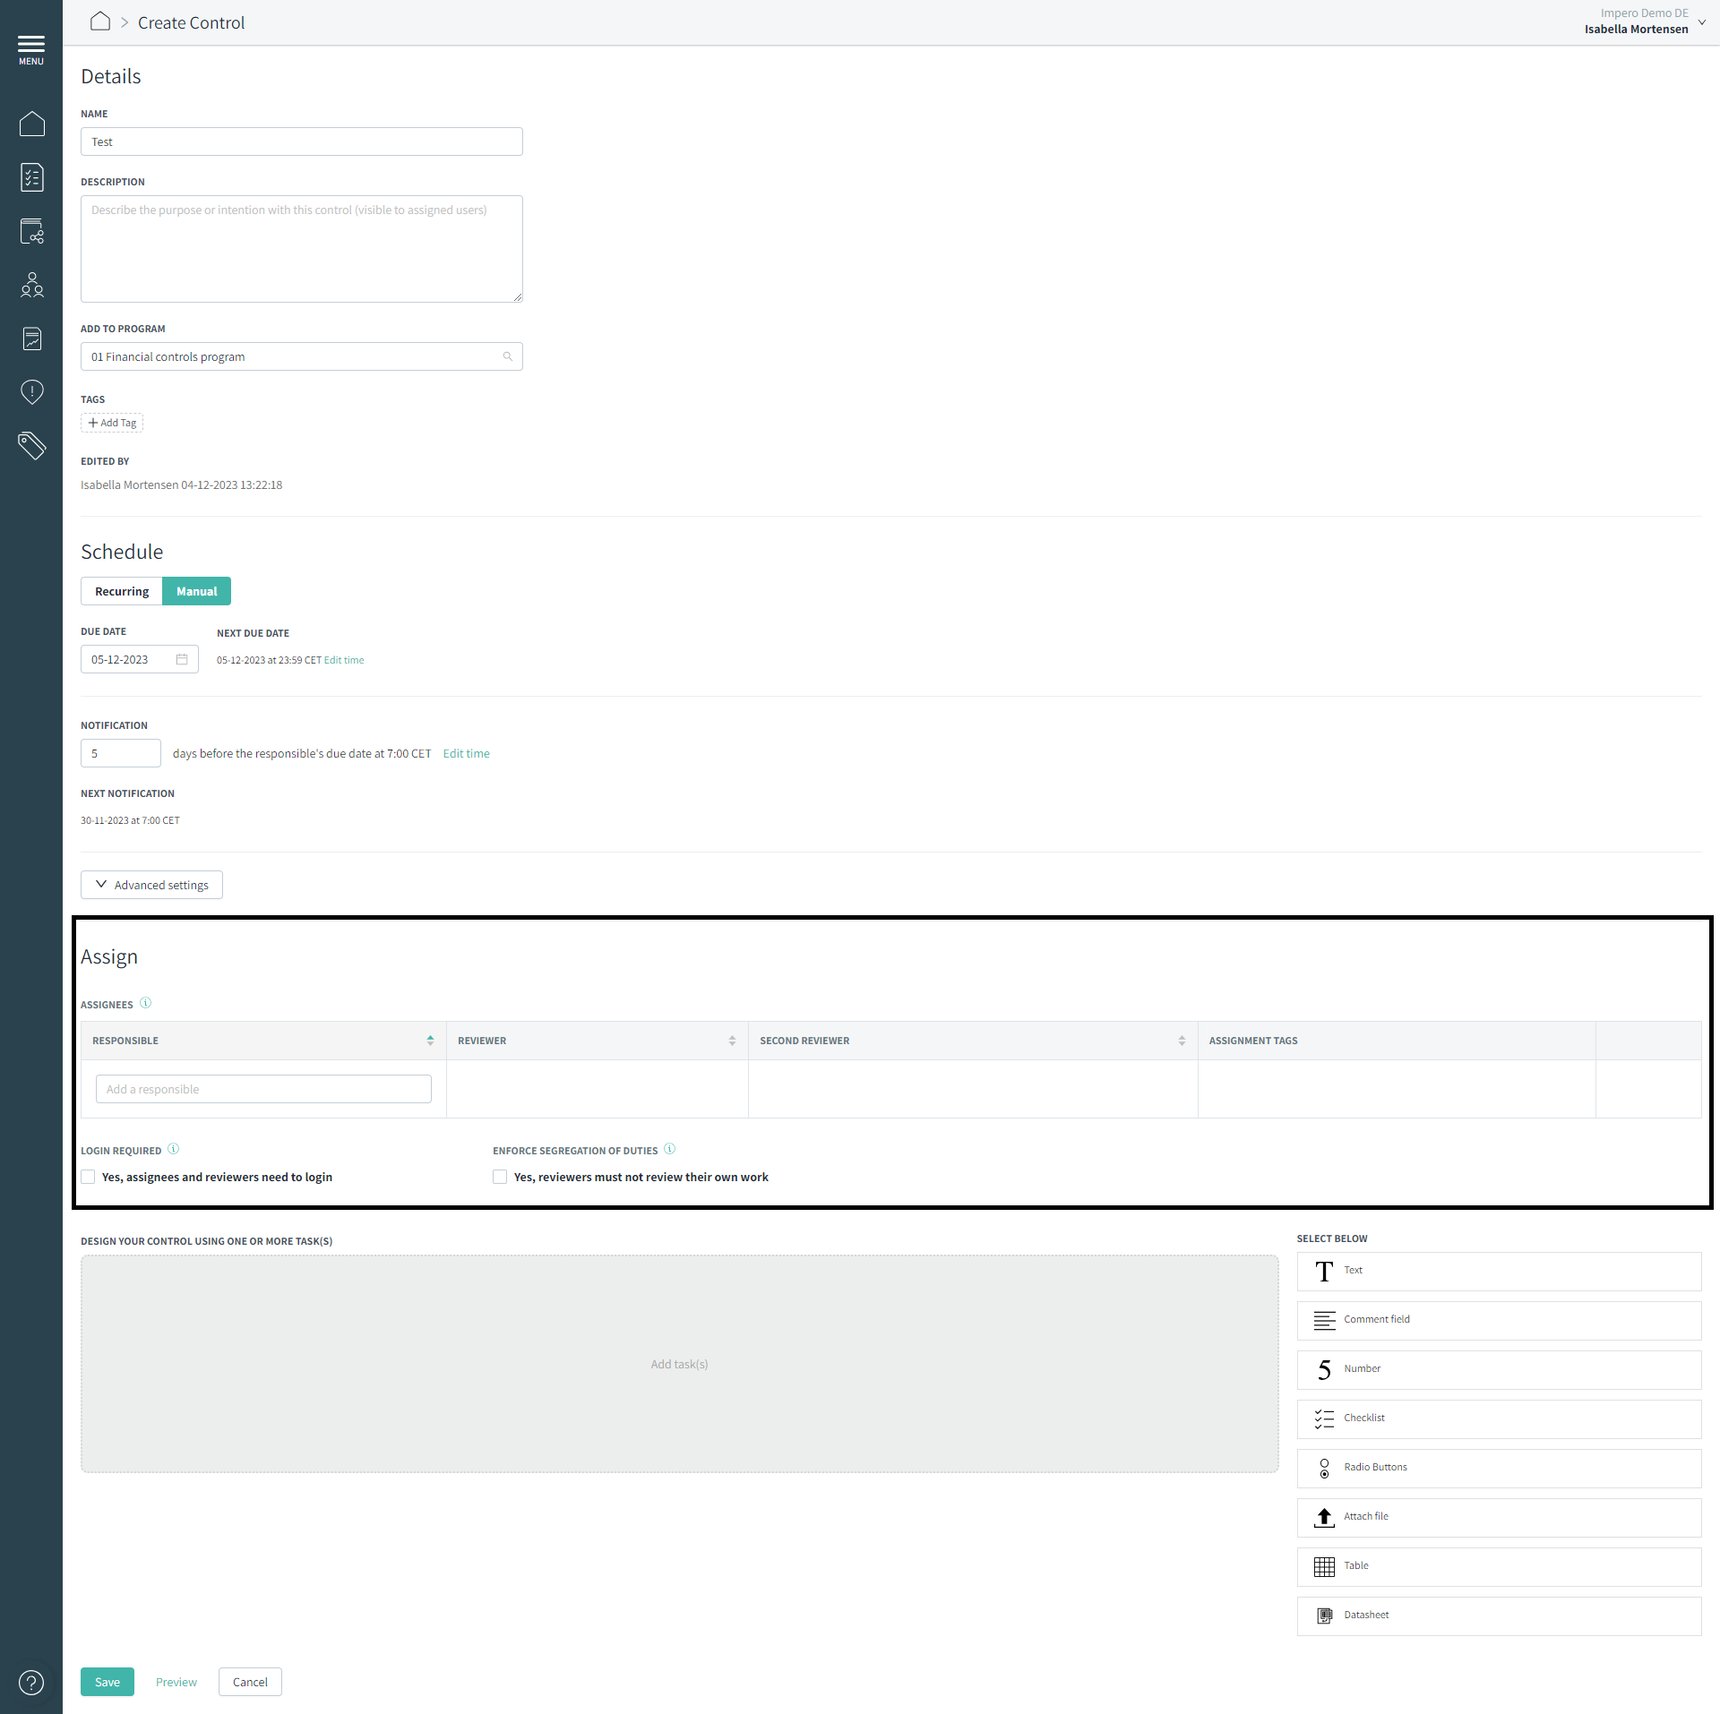The width and height of the screenshot is (1720, 1714).
Task: Click the home icon in the breadcrumb
Action: (x=100, y=22)
